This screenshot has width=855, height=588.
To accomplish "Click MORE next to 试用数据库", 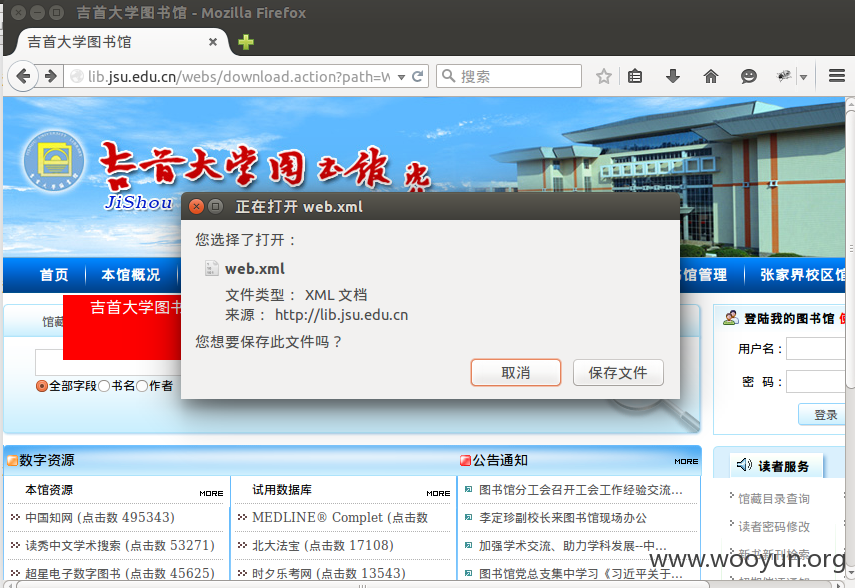I will pos(438,493).
